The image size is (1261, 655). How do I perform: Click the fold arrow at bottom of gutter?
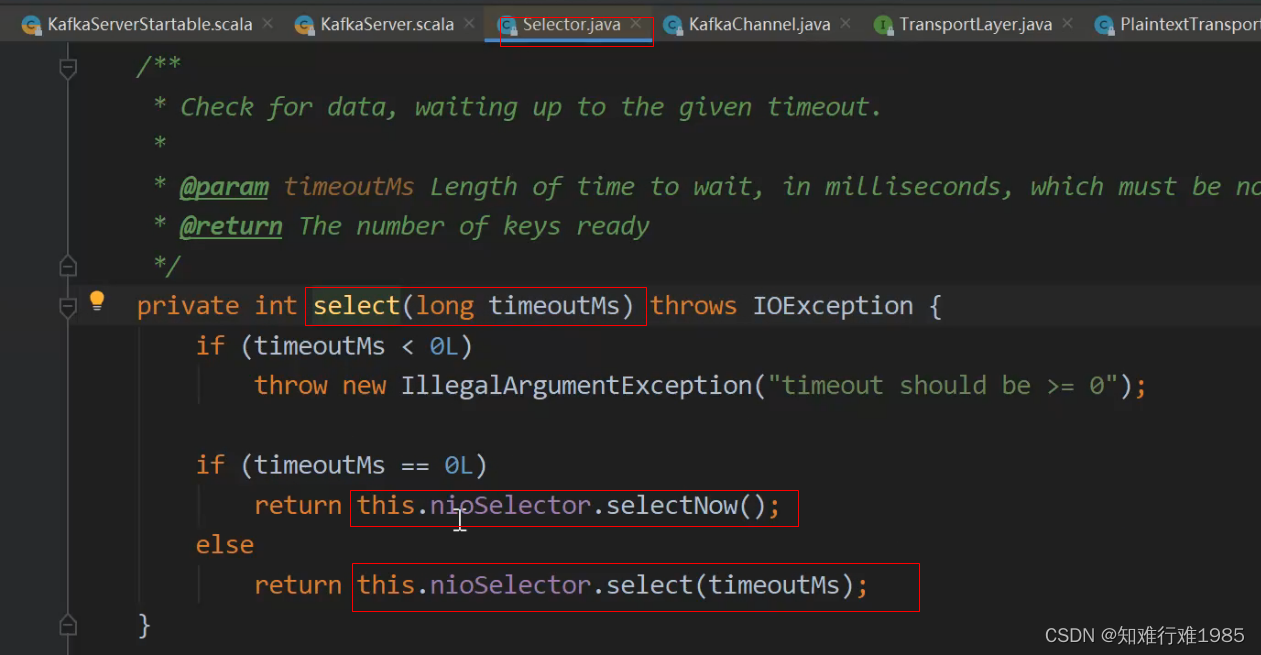(x=68, y=624)
